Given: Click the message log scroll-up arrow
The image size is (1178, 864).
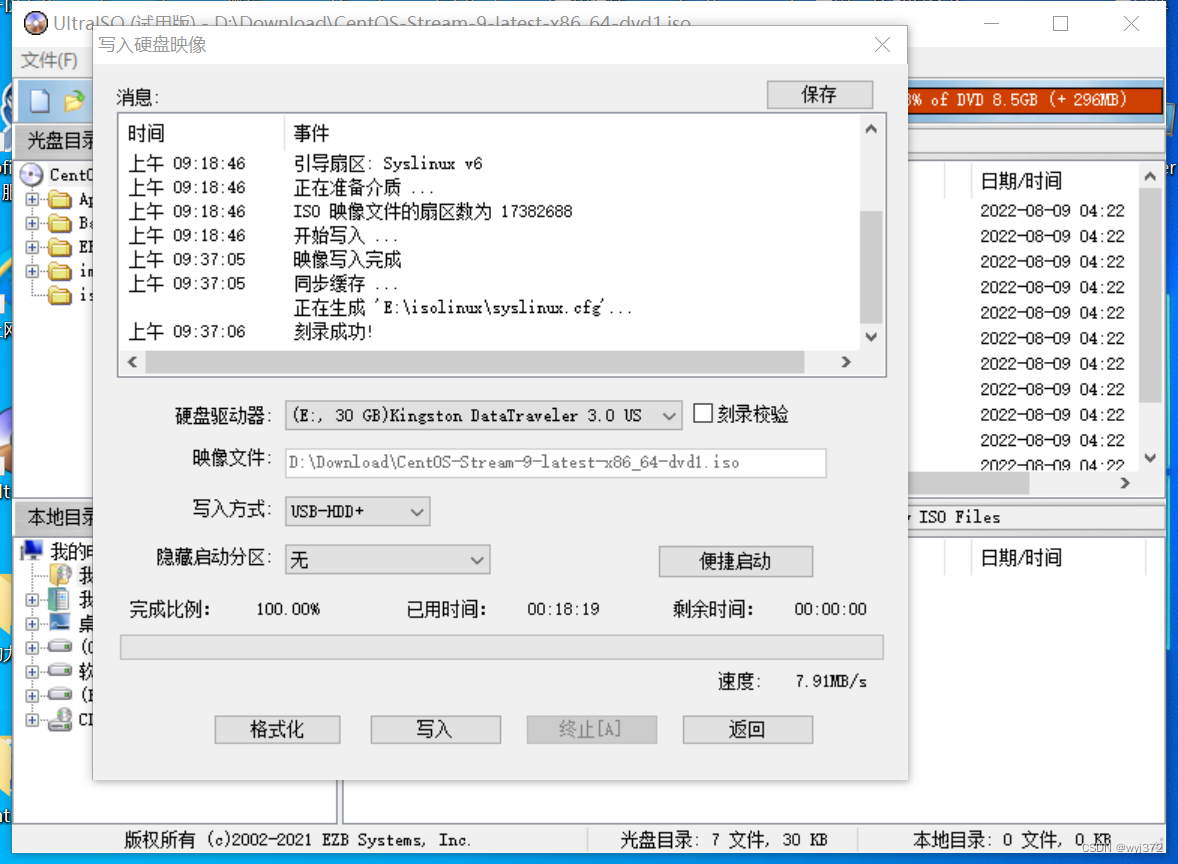Looking at the screenshot, I should tap(871, 129).
